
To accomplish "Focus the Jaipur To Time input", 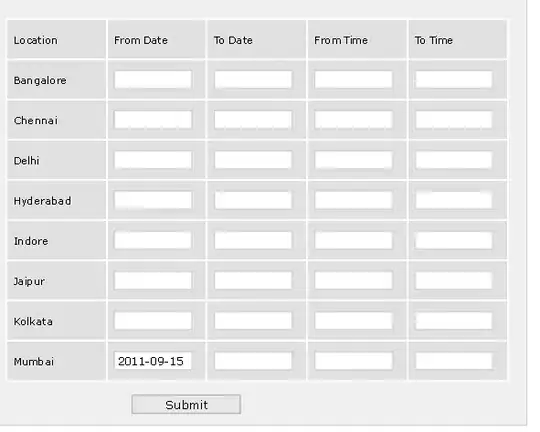I will pyautogui.click(x=454, y=281).
